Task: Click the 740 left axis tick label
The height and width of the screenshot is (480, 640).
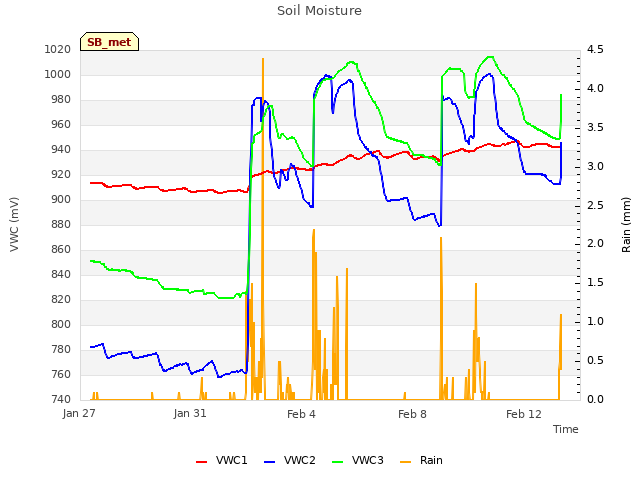Action: (x=60, y=399)
